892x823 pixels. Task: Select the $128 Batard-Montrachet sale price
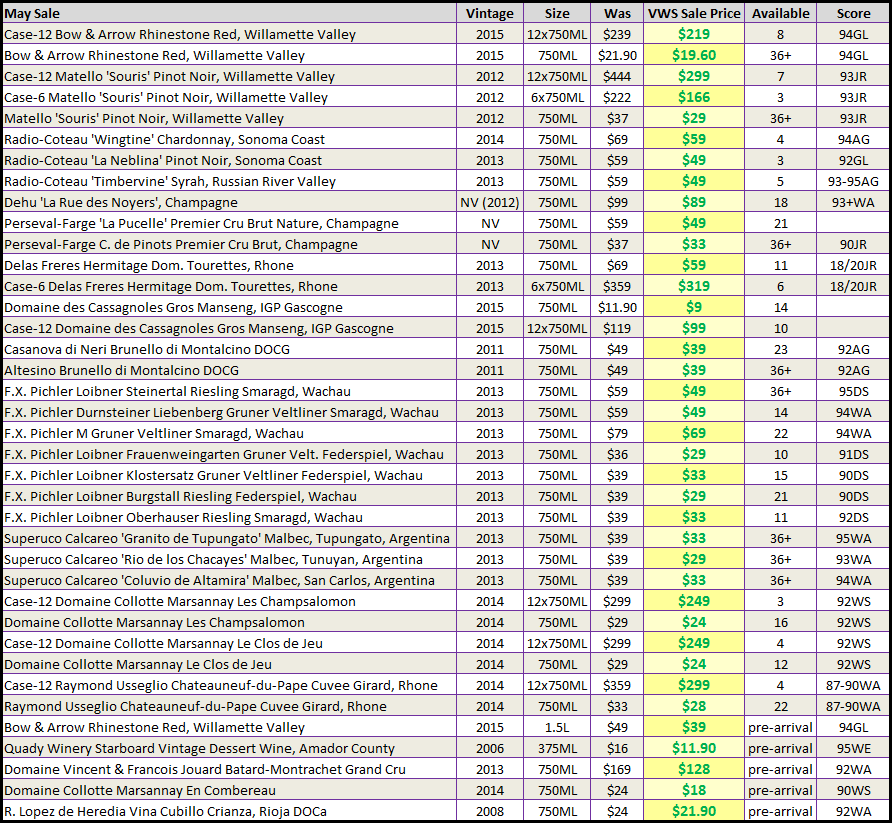pyautogui.click(x=694, y=769)
